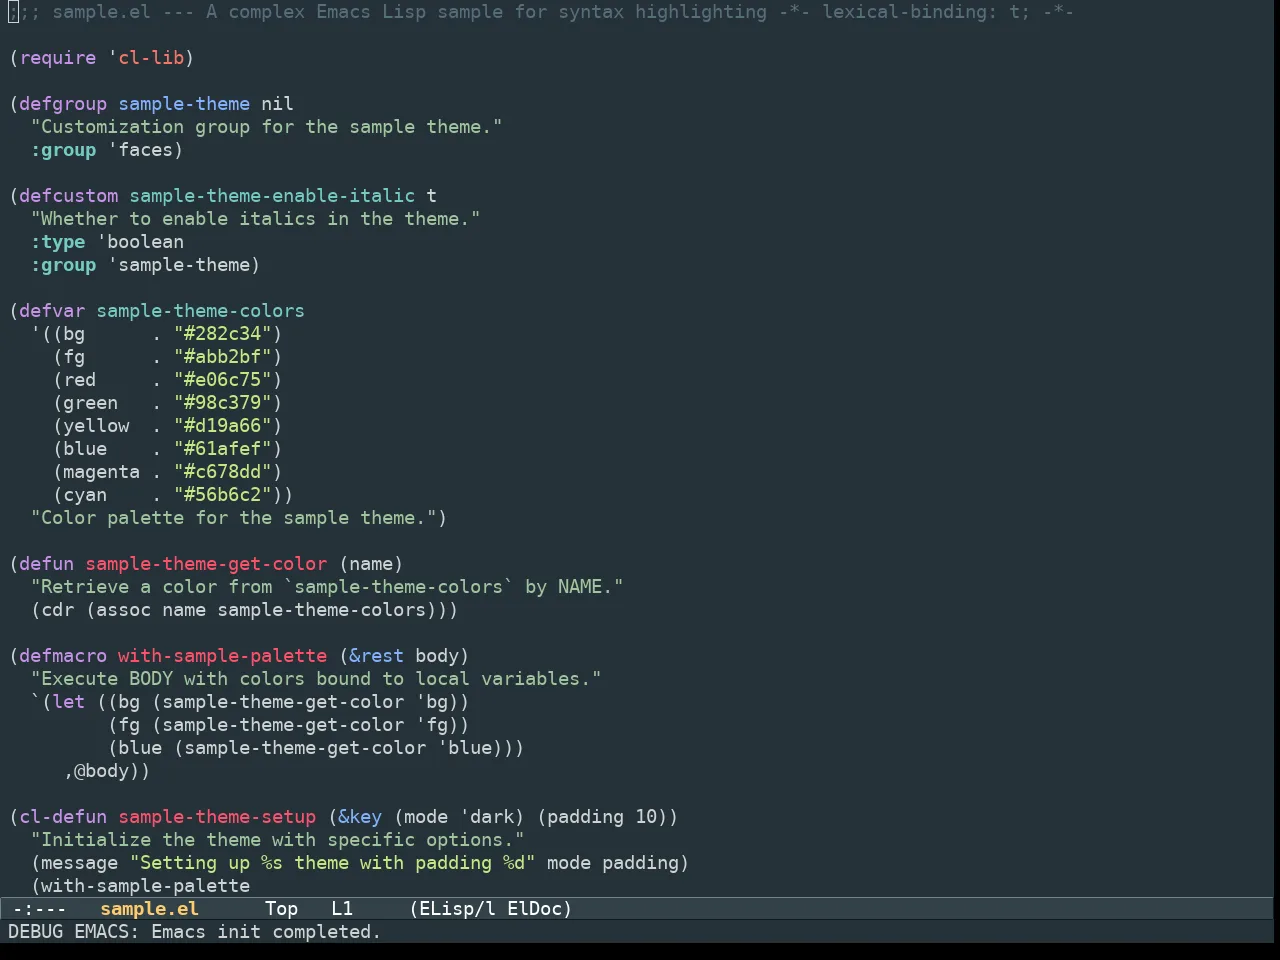The height and width of the screenshot is (960, 1280).
Task: Click the sample.el buffer name in mode line
Action: 150,909
